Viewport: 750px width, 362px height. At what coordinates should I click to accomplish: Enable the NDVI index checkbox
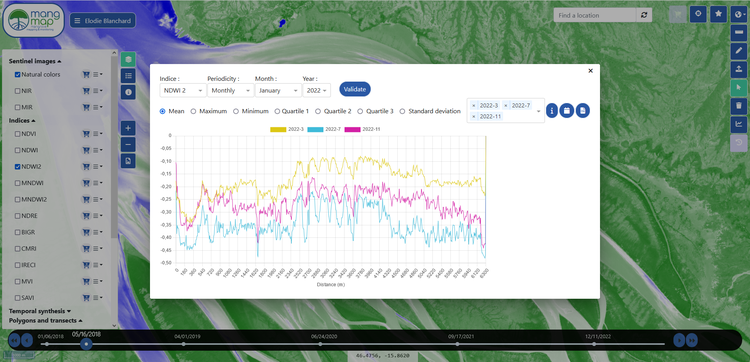click(x=17, y=134)
